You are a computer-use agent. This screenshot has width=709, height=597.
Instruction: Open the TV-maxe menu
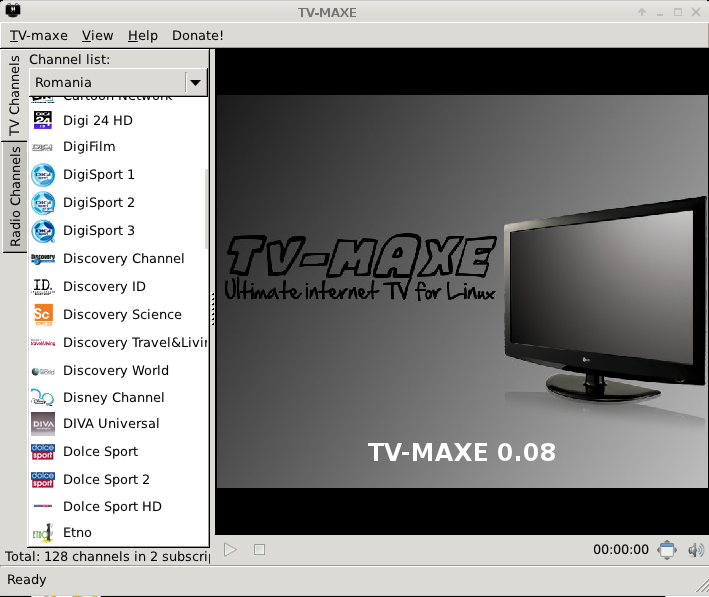(39, 35)
